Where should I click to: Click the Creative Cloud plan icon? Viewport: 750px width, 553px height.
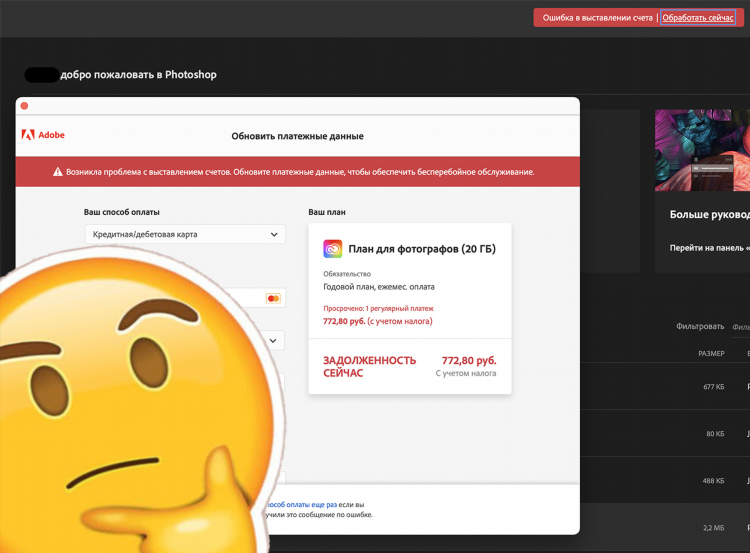(x=332, y=249)
